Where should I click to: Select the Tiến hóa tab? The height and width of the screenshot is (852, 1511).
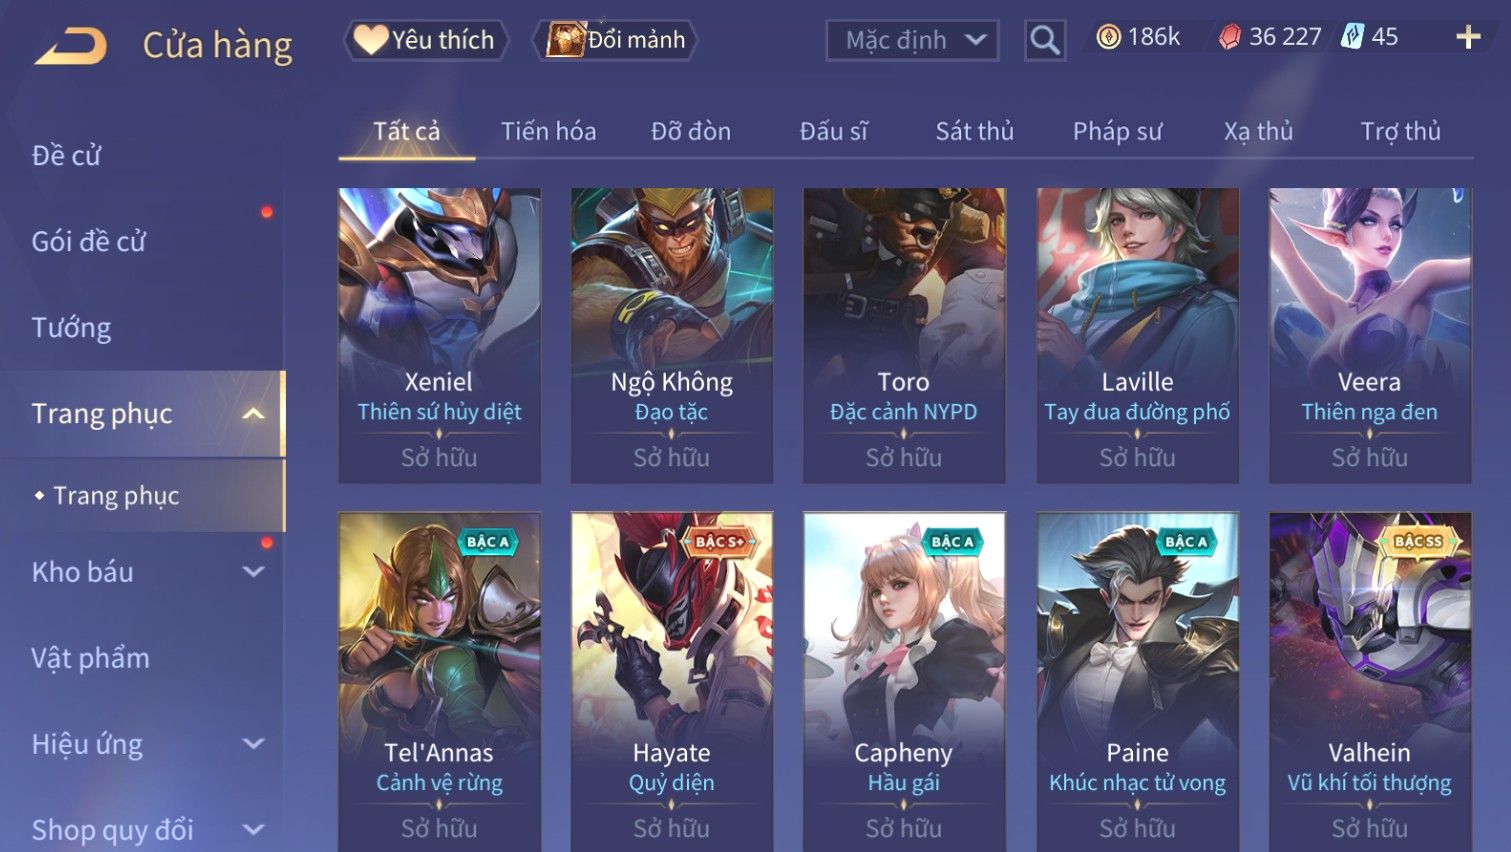click(548, 131)
